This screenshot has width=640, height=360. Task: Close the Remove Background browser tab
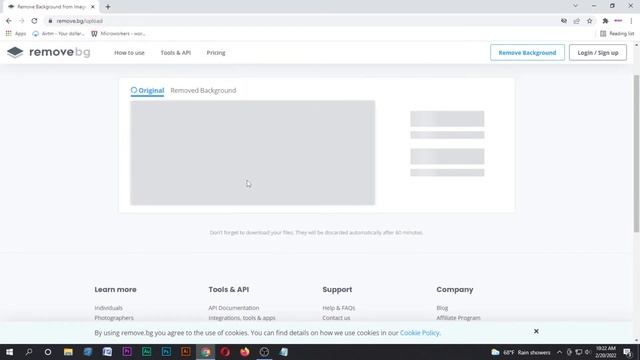[x=93, y=7]
